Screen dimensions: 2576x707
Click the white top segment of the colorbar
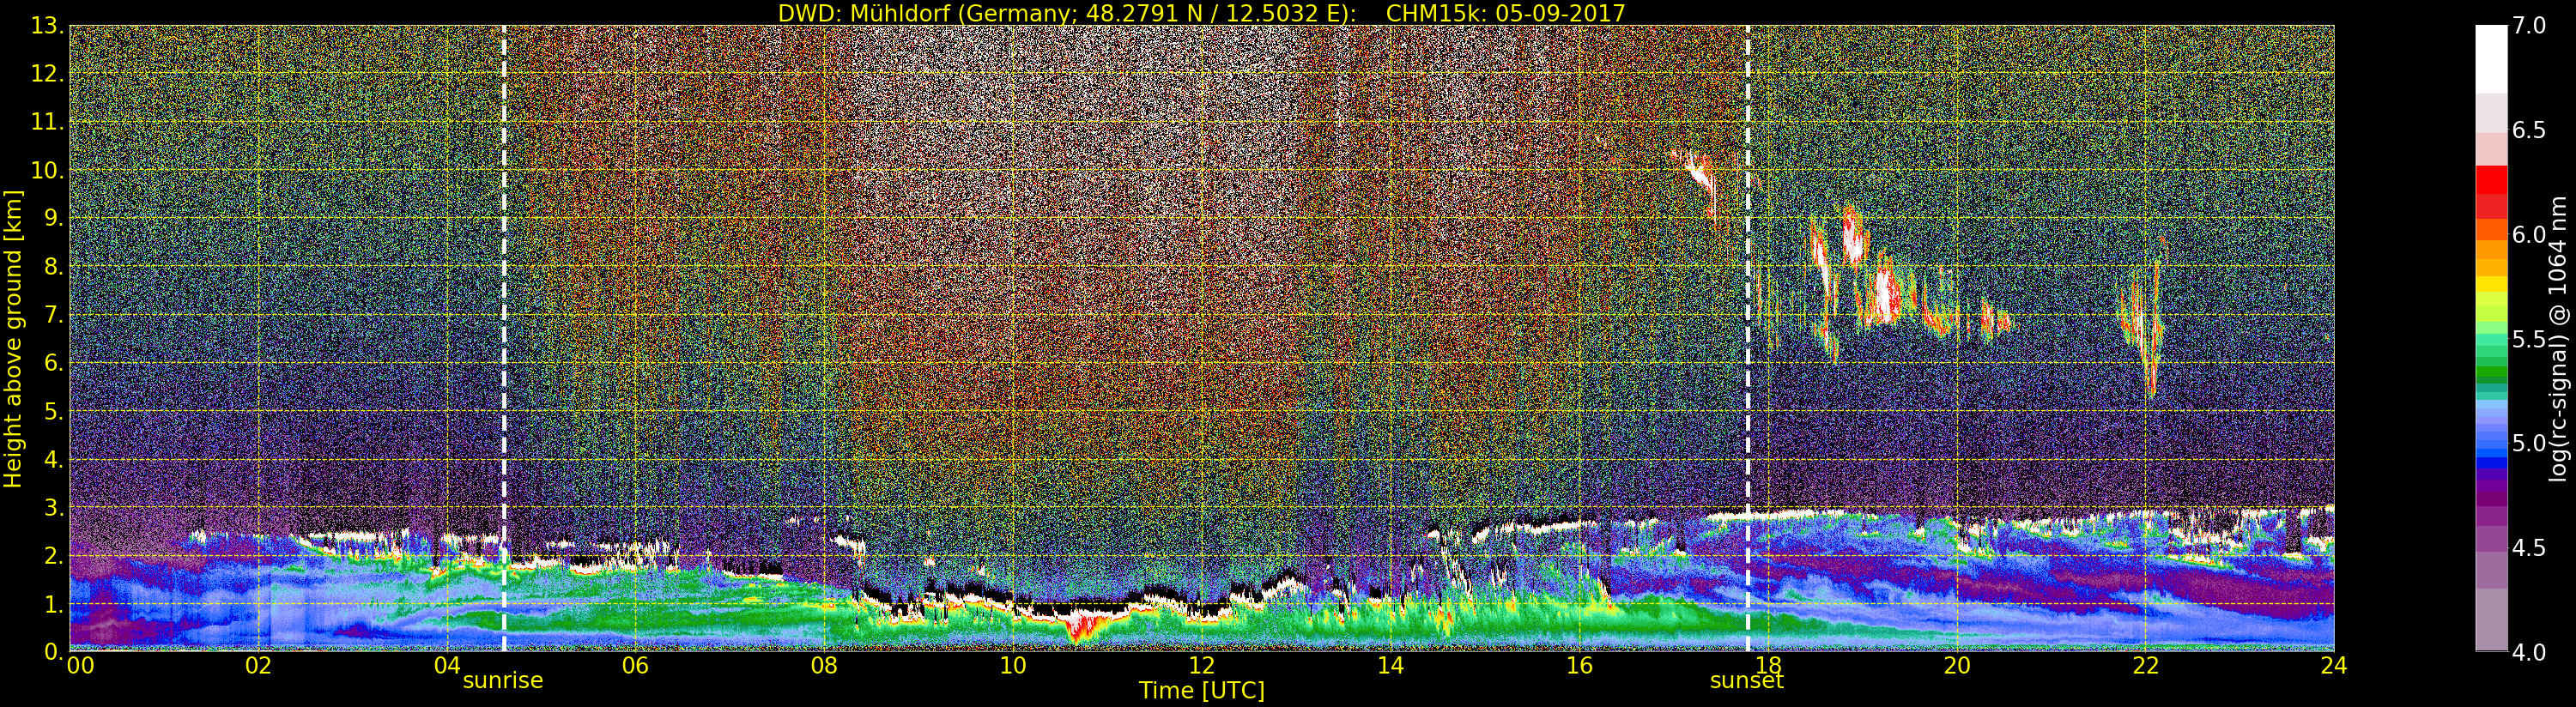click(2491, 59)
